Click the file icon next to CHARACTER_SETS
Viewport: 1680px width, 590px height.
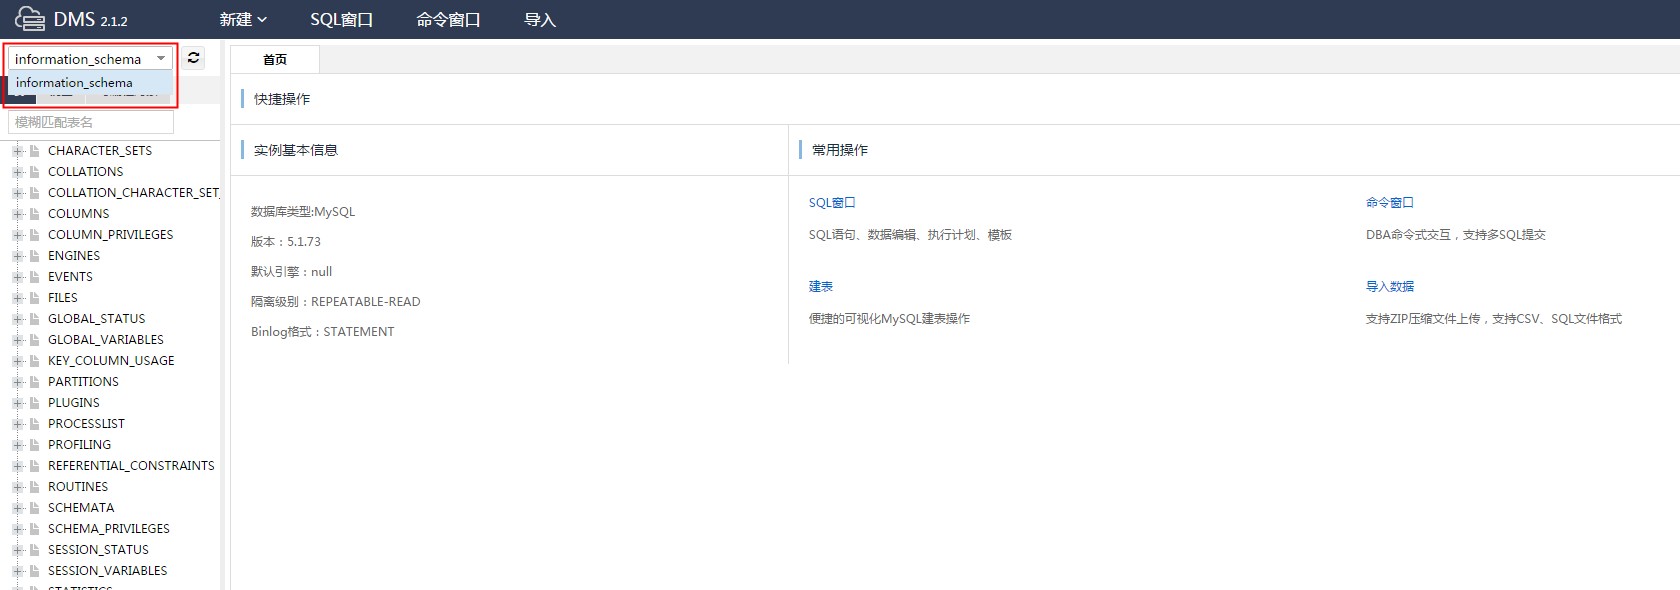click(35, 151)
